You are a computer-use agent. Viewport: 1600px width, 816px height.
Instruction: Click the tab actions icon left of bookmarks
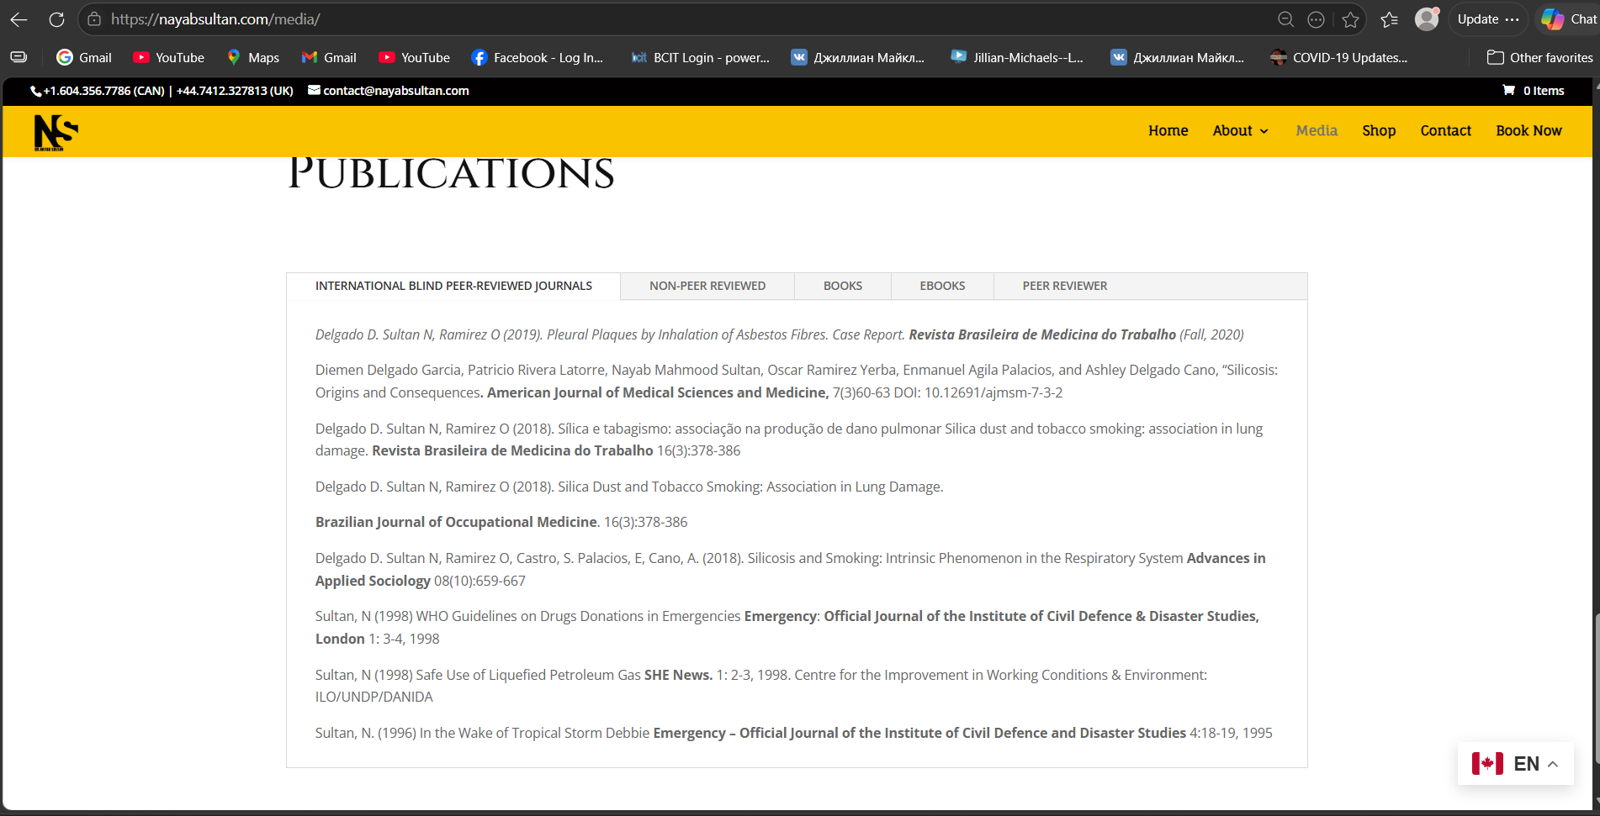tap(19, 57)
